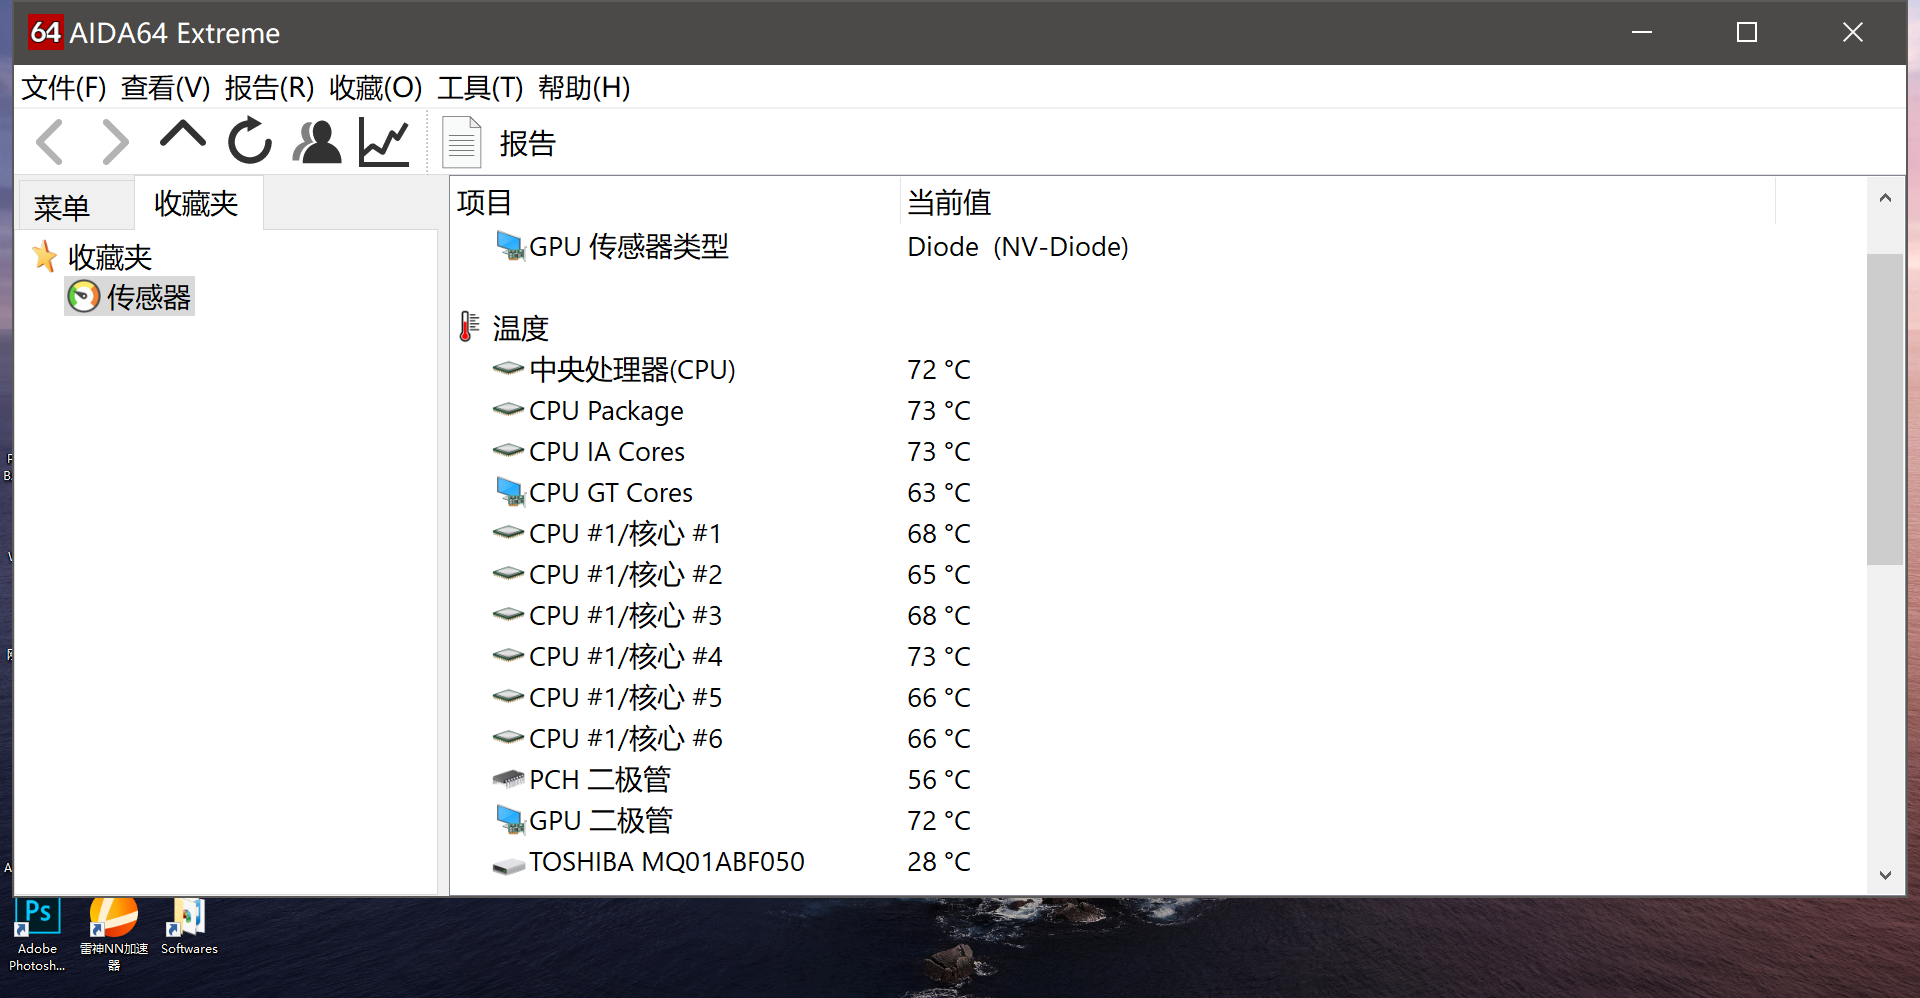The height and width of the screenshot is (998, 1920).
Task: Open the user profile icon in toolbar
Action: pos(317,142)
